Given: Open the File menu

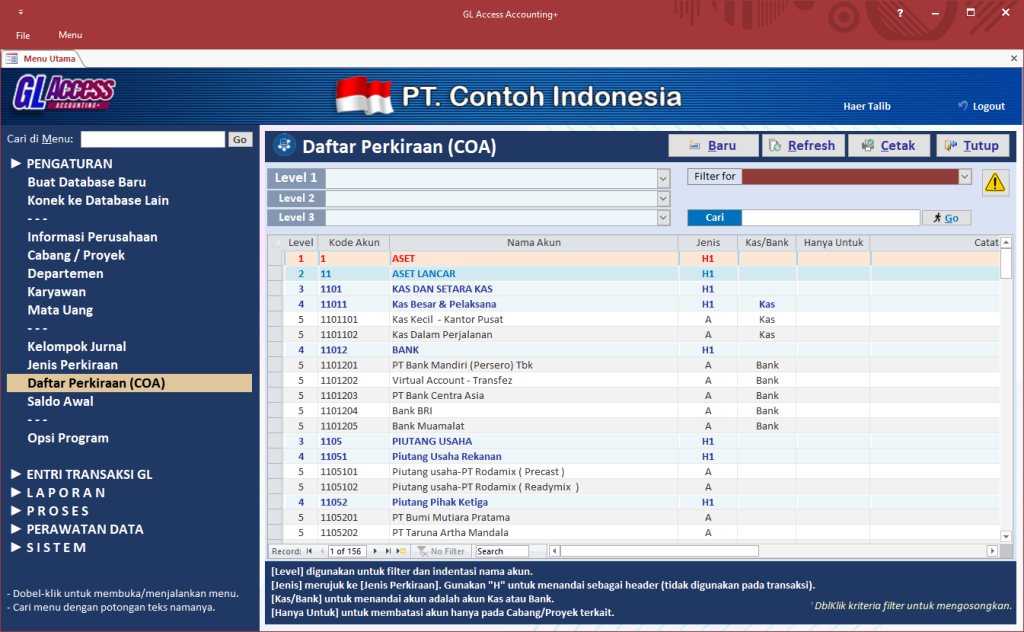Looking at the screenshot, I should click(x=23, y=35).
